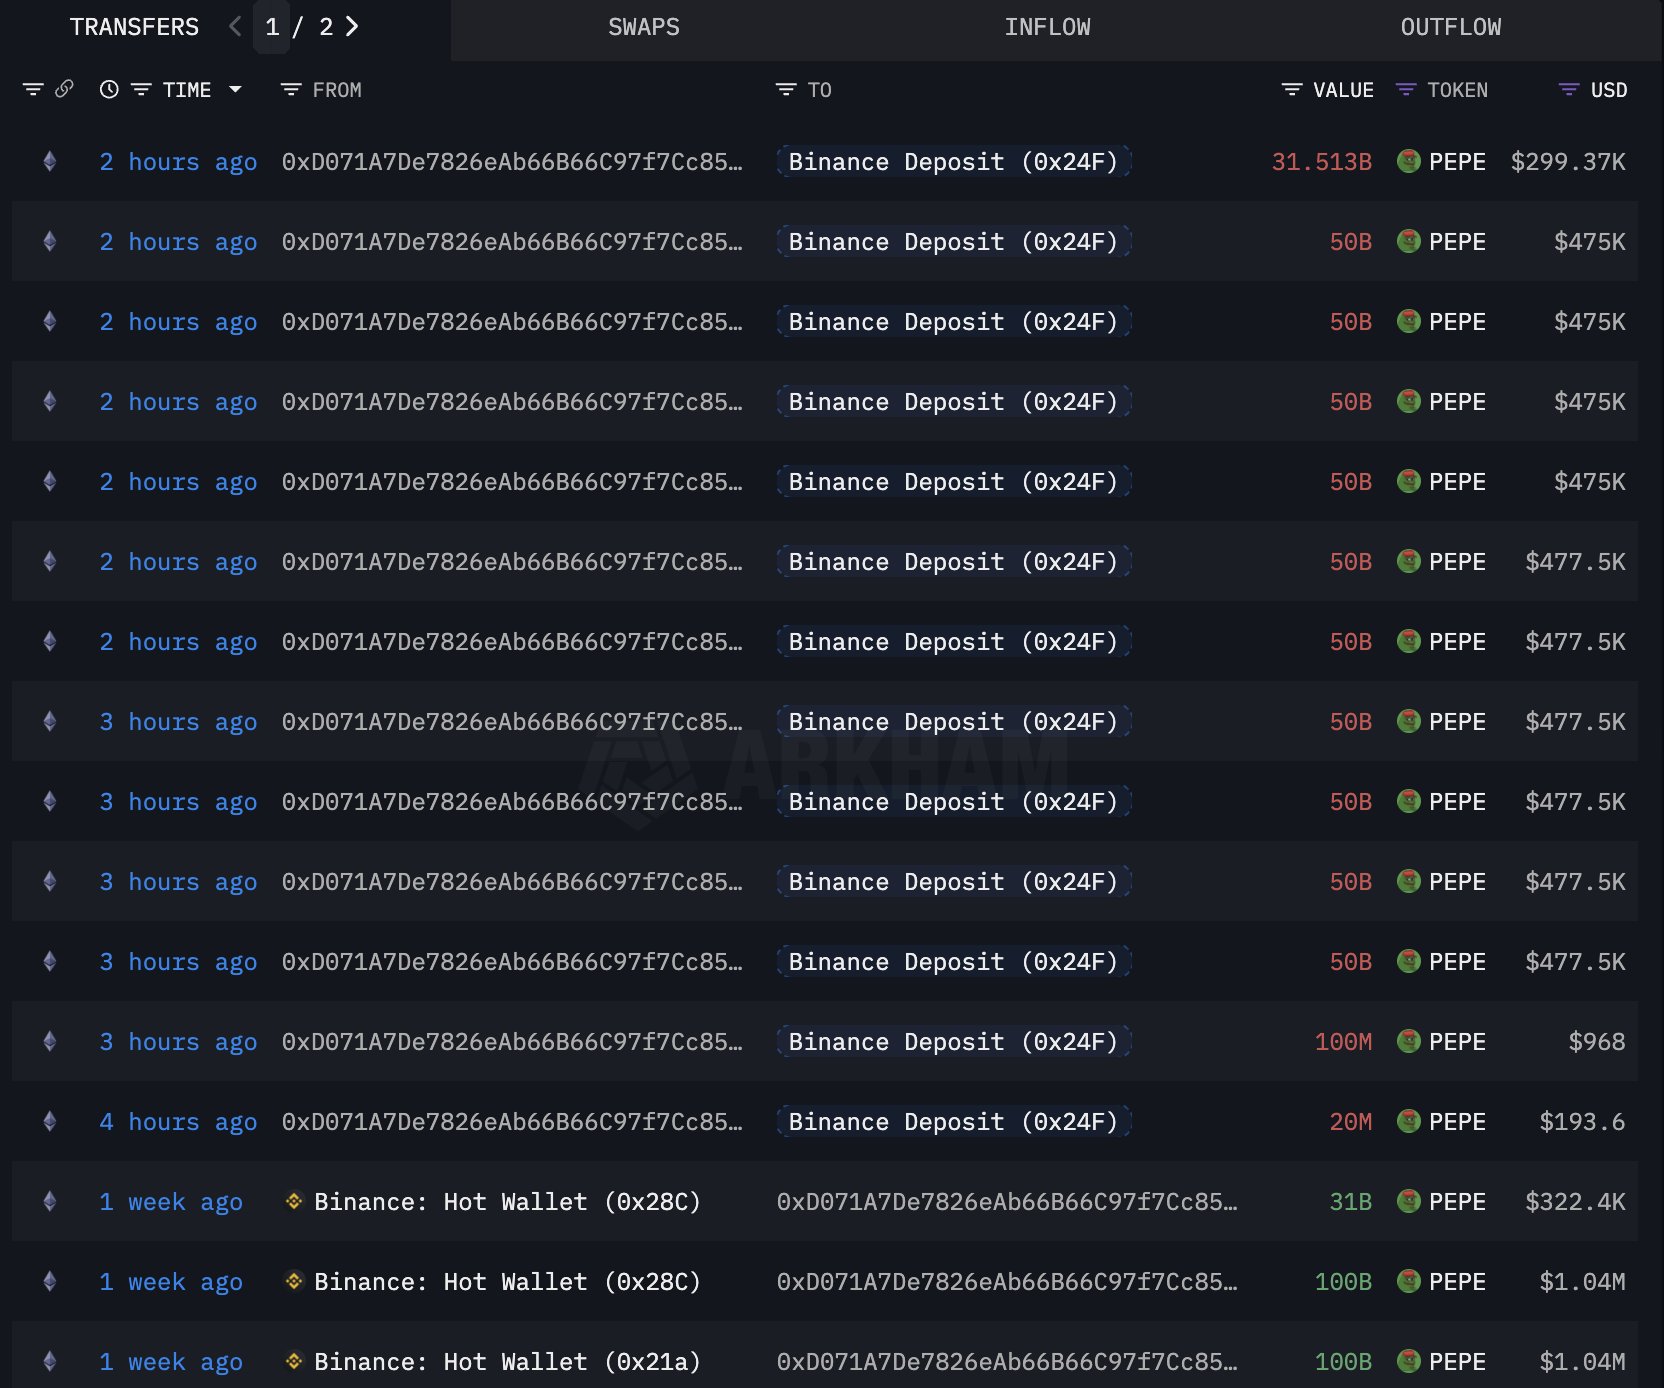This screenshot has width=1664, height=1388.
Task: Click Ethereum icon on 20M PEPE row
Action: [50, 1121]
